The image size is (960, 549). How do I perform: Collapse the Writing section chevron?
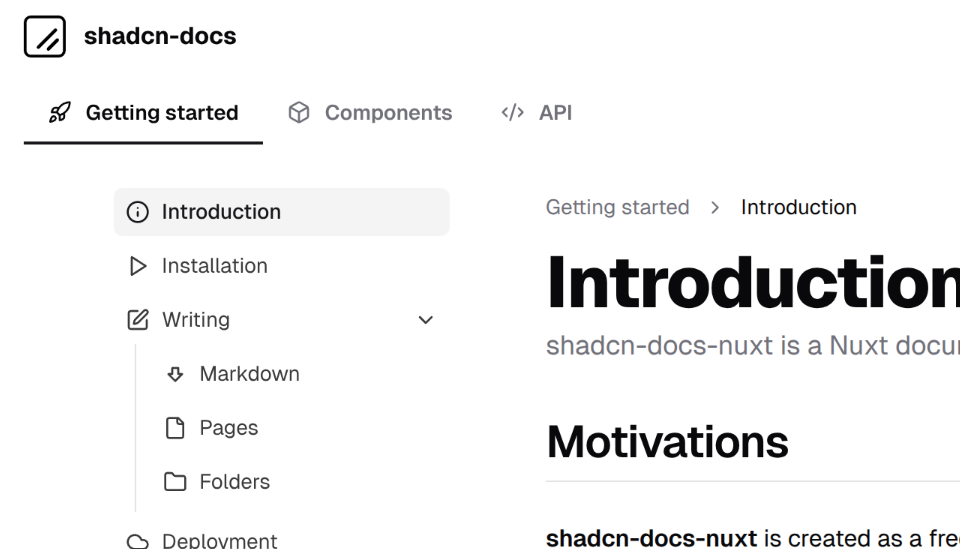click(426, 320)
